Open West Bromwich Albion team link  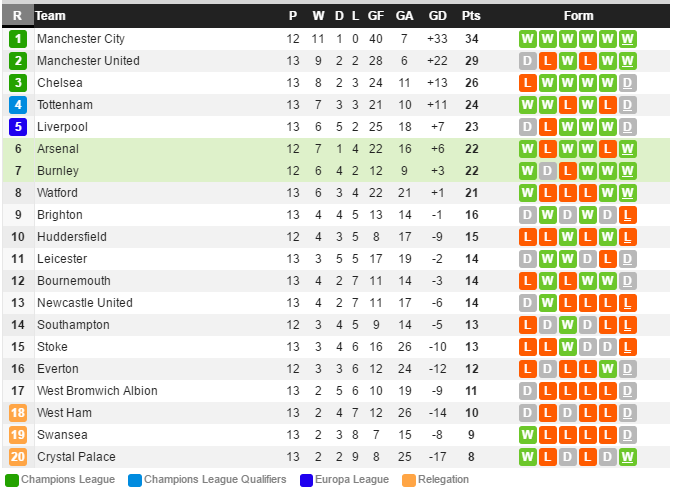pyautogui.click(x=97, y=391)
